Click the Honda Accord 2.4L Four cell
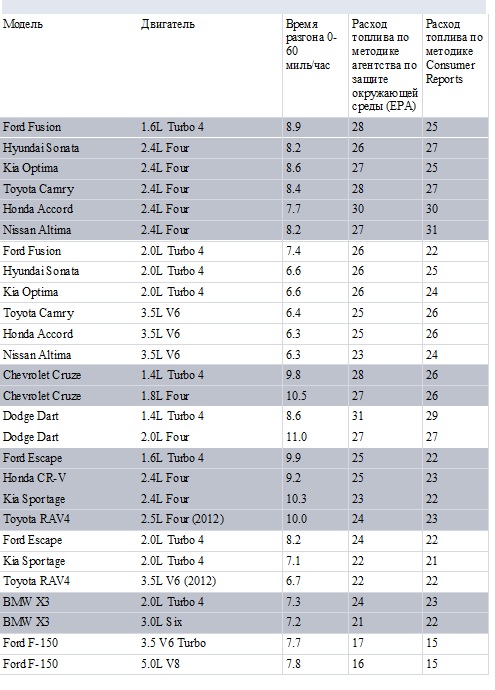Screen dimensions: 495x690 pyautogui.click(x=165, y=209)
